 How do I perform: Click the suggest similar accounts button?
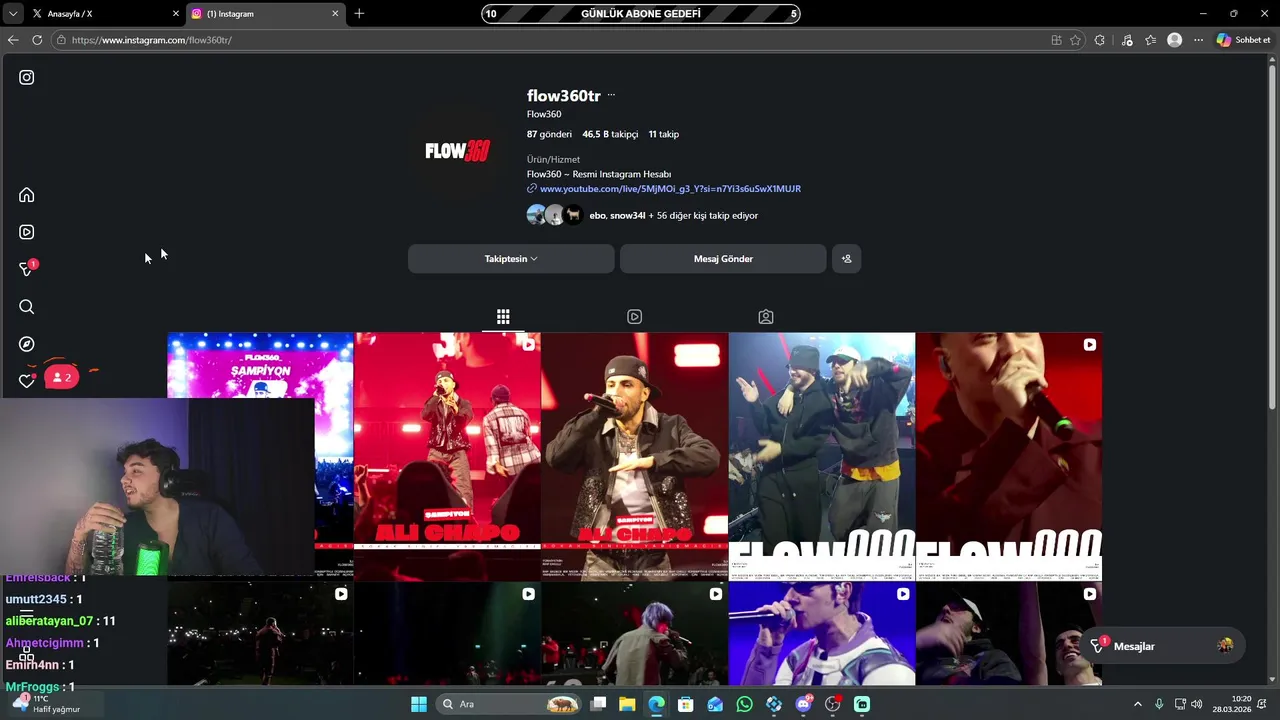846,259
